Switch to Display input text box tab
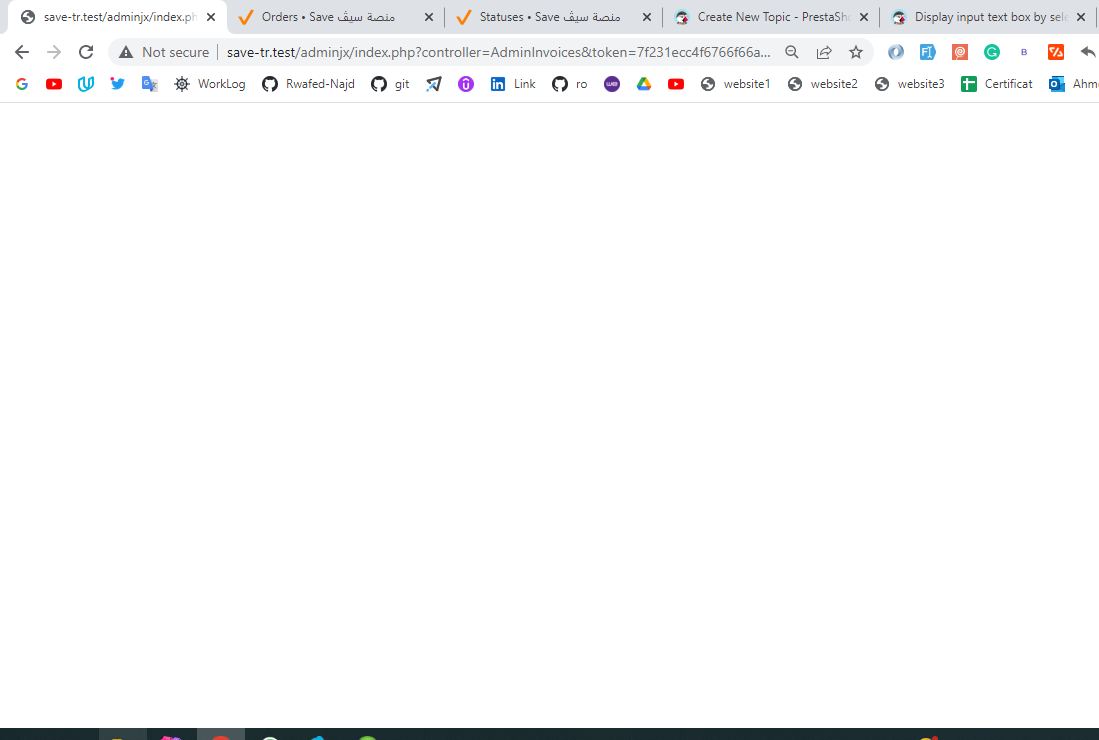The image size is (1099, 740). (x=988, y=17)
